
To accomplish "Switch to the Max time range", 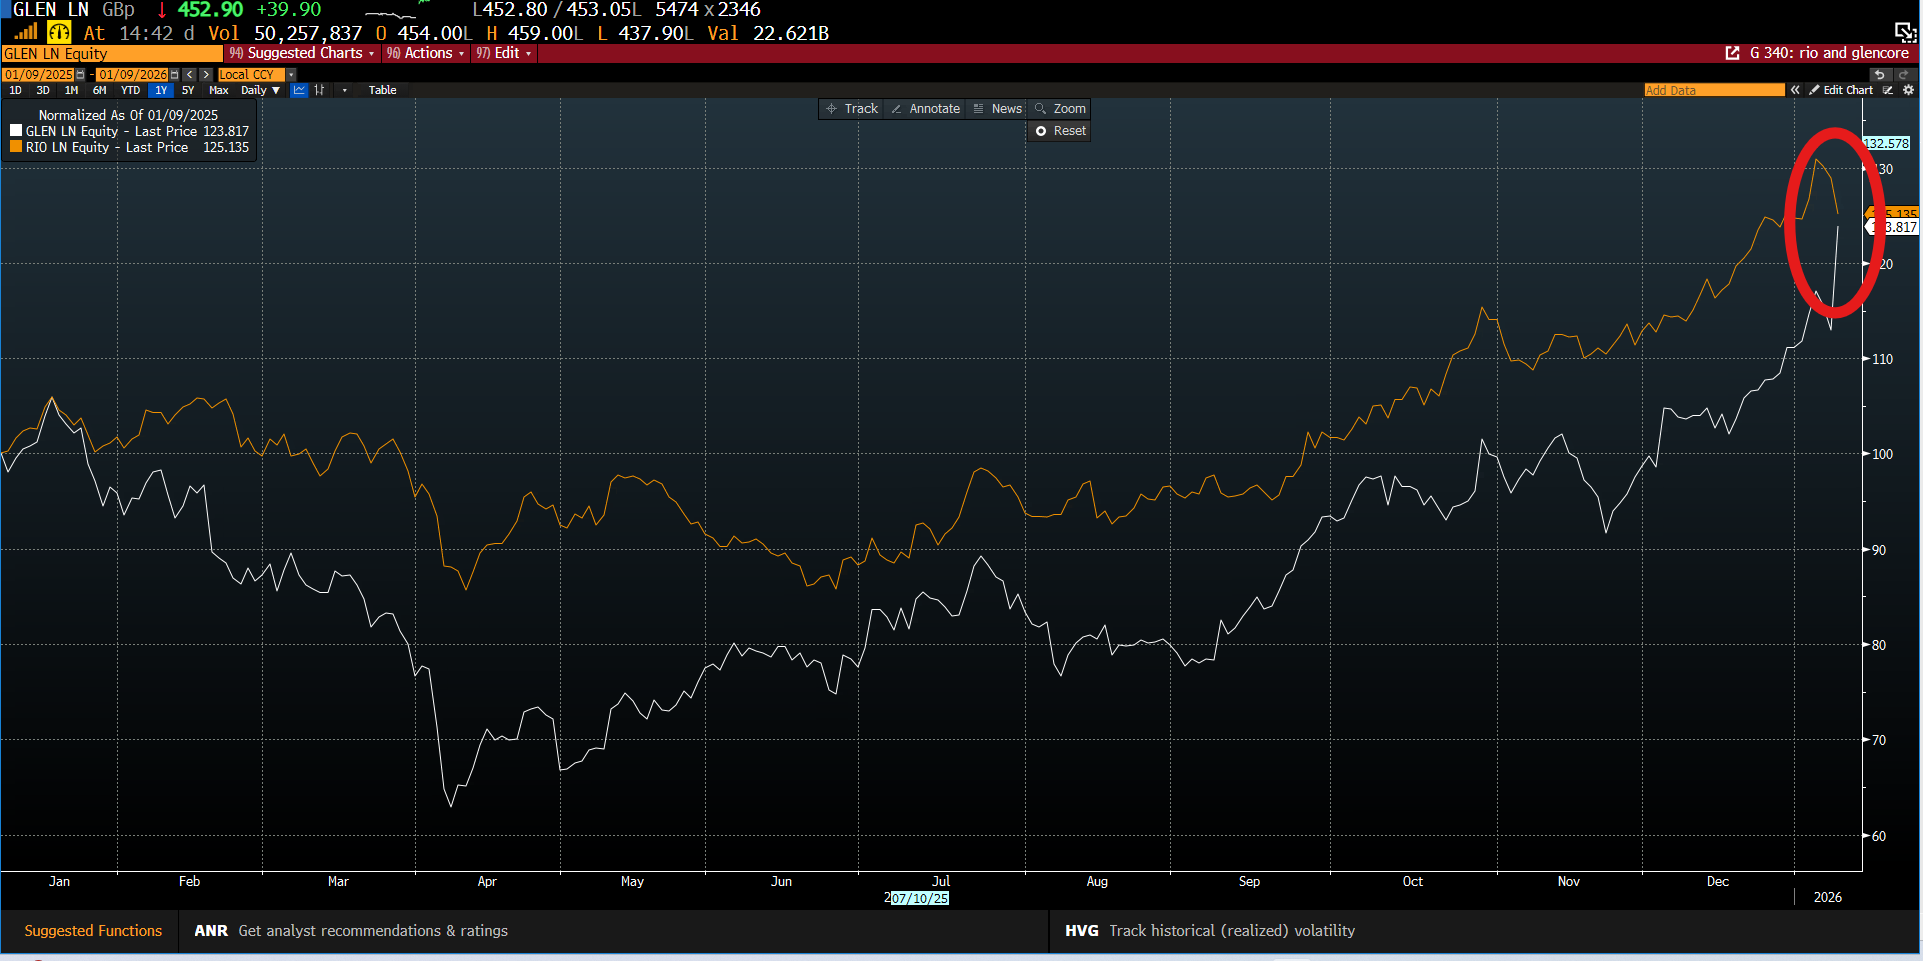I will pyautogui.click(x=218, y=90).
